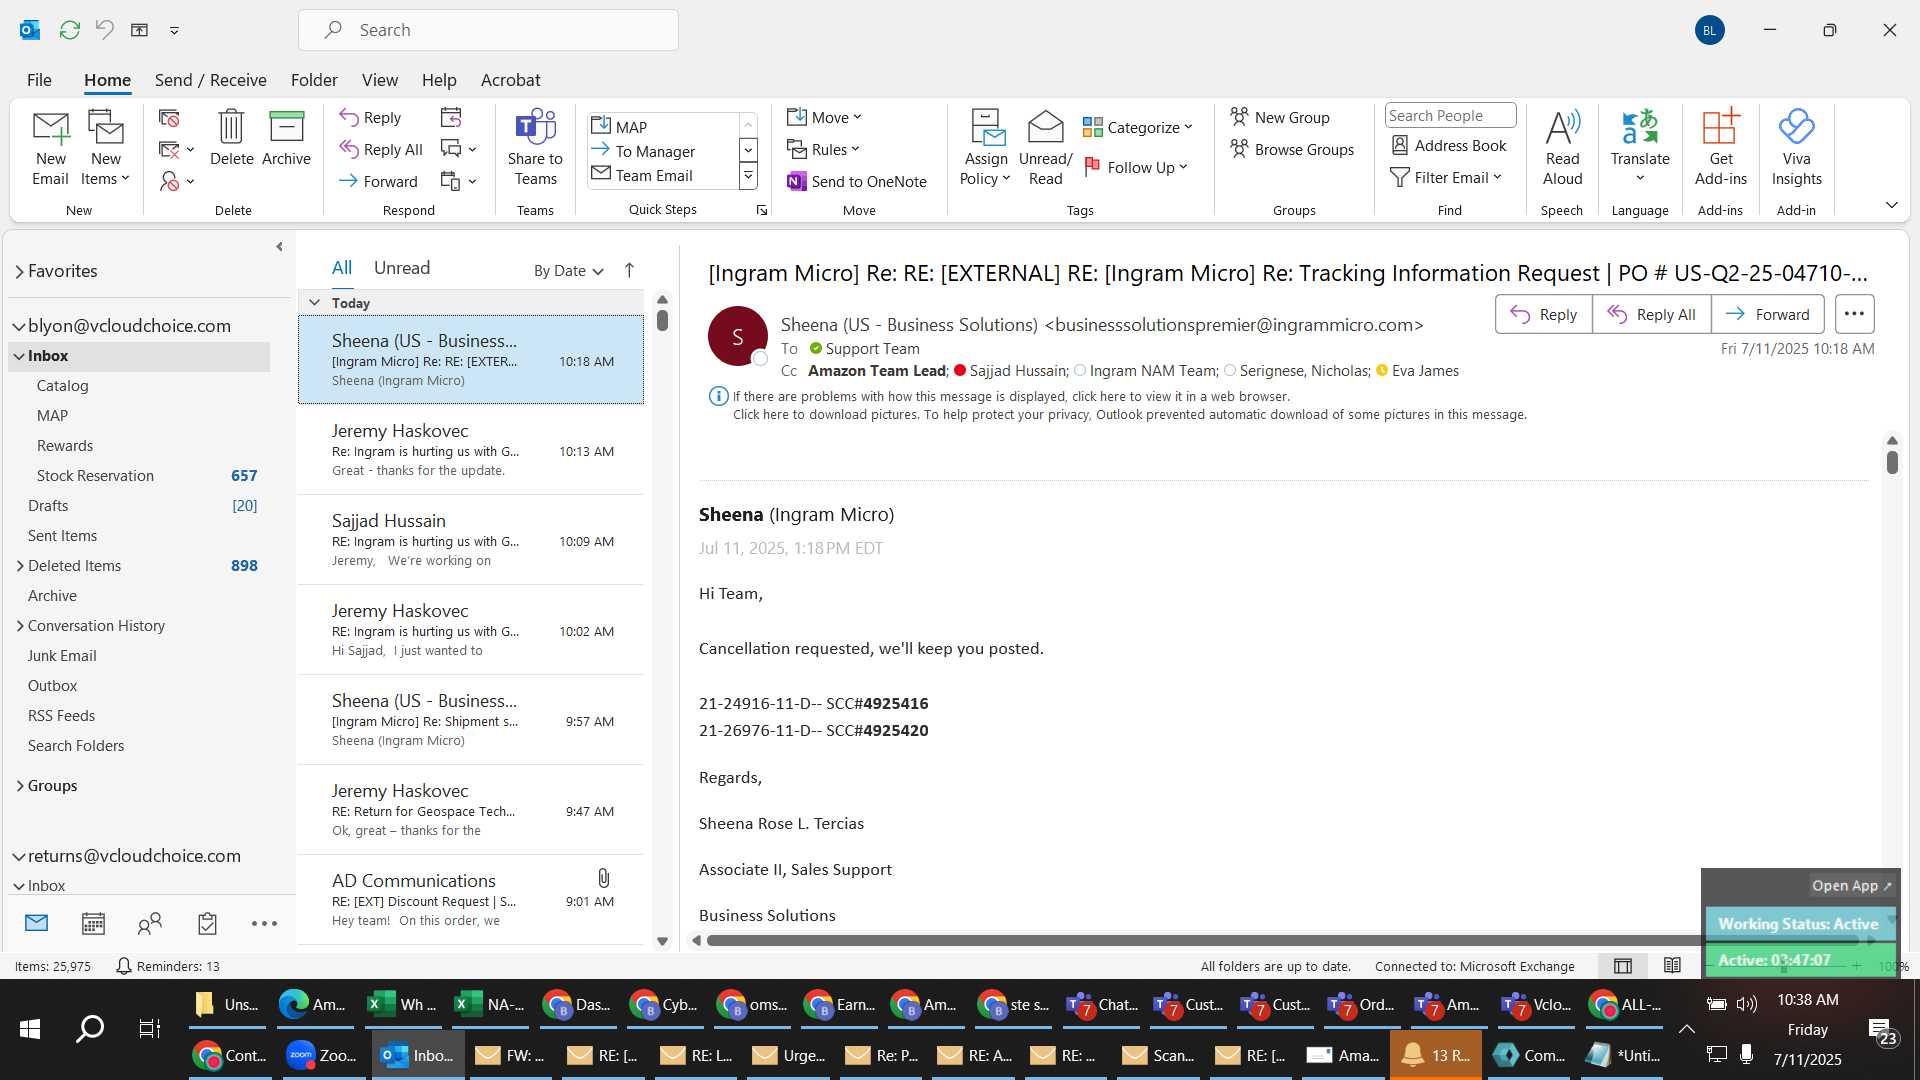Switch to People view in navigation bar
The image size is (1920, 1080).
click(x=150, y=924)
